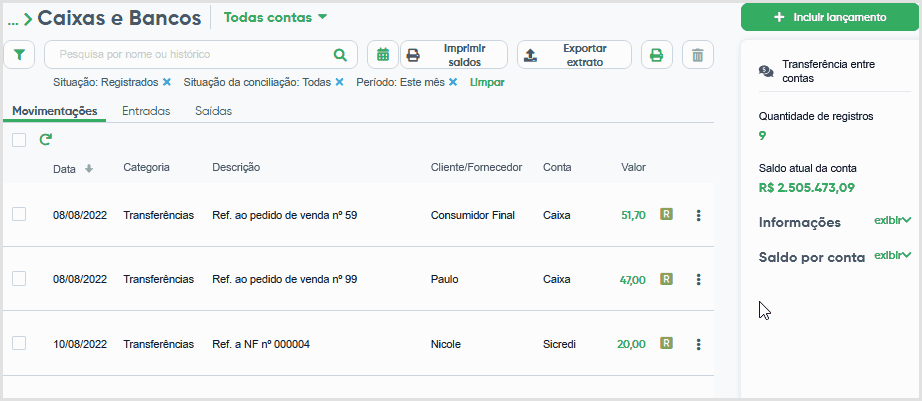Click the R badge on Paulo row
Image resolution: width=922 pixels, height=401 pixels.
pyautogui.click(x=666, y=279)
